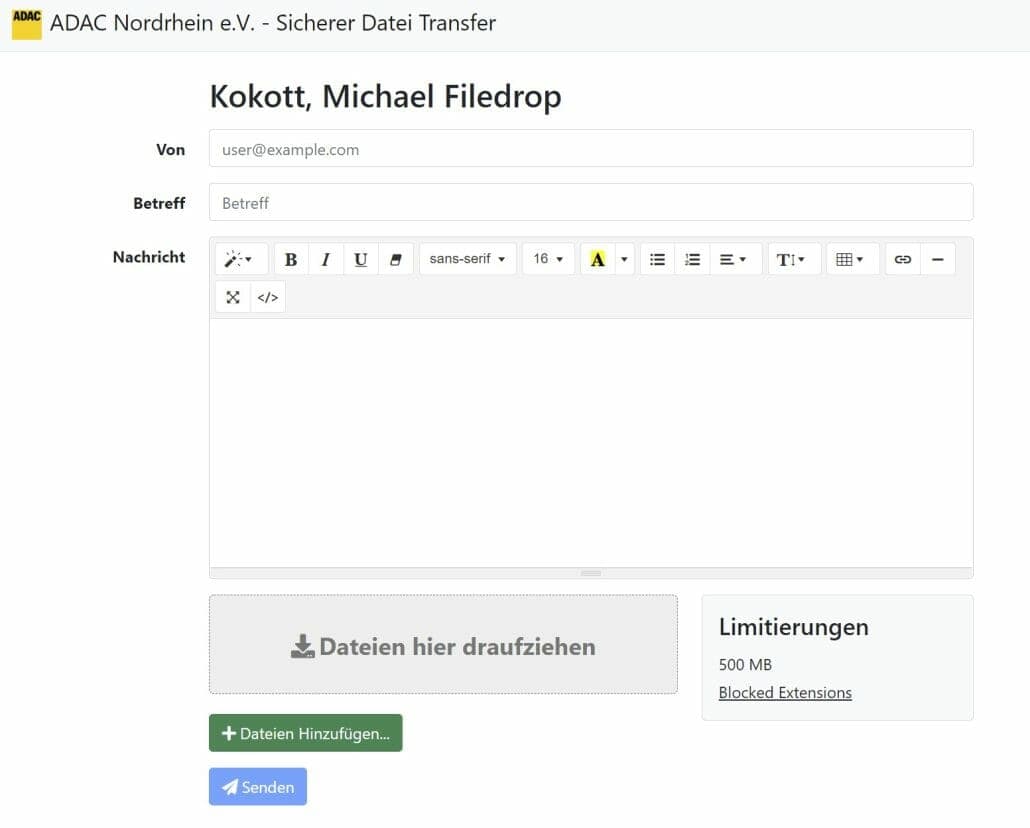Open the sans-serif font family dropdown
Image resolution: width=1030 pixels, height=828 pixels.
(468, 259)
